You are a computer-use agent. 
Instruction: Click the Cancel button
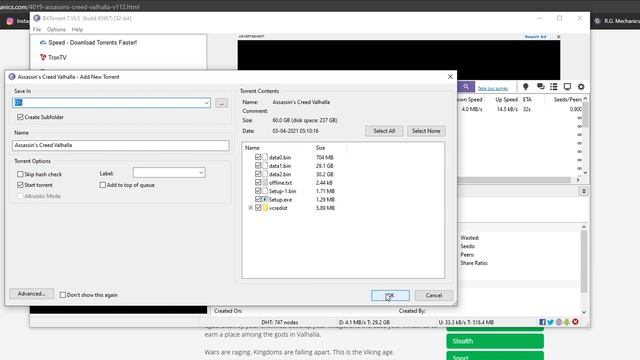click(433, 295)
